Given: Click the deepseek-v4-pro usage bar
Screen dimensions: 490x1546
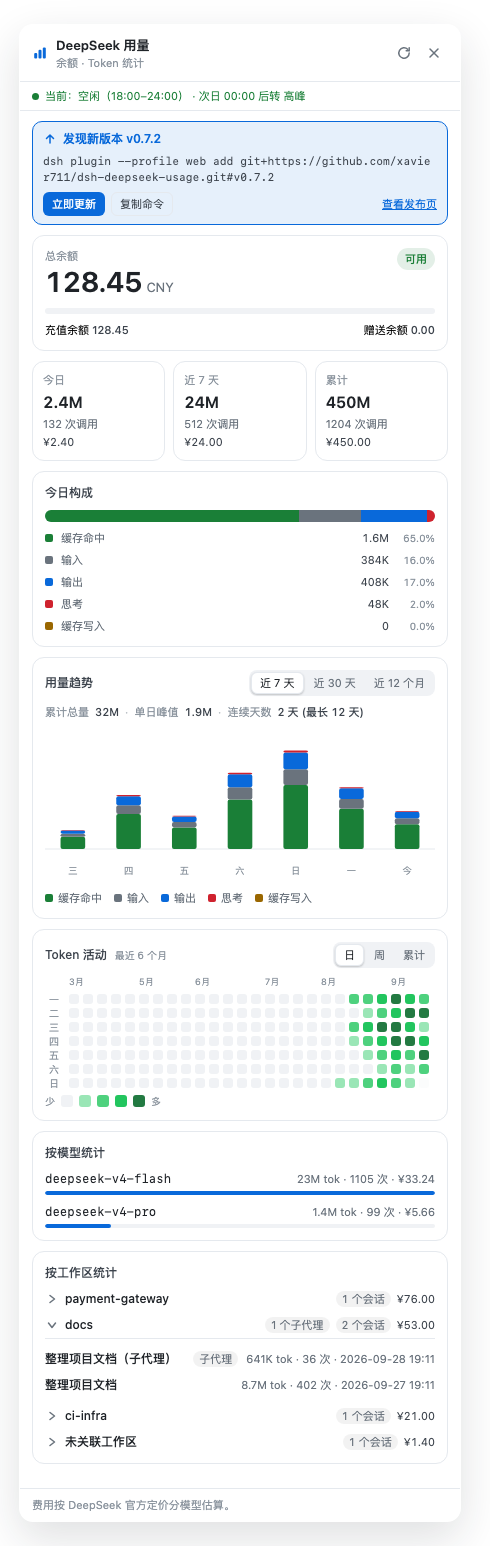Looking at the screenshot, I should coord(240,1226).
